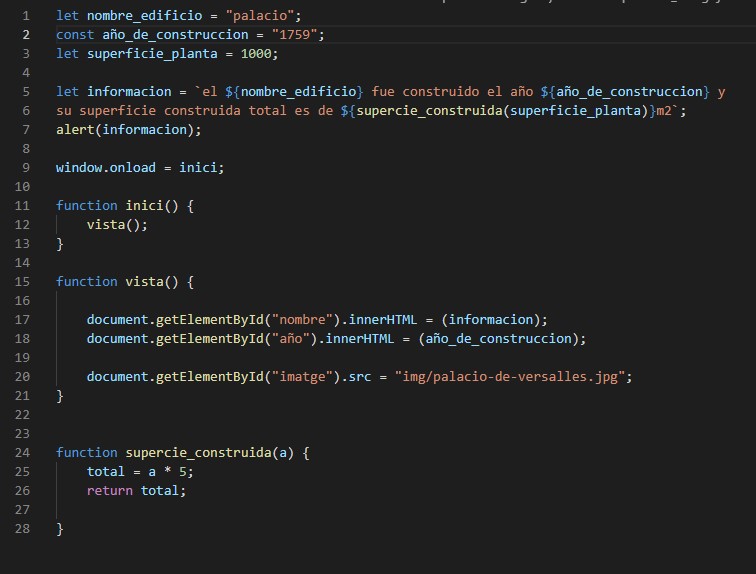
Task: Click the supercie_construida function declaration name
Action: (x=198, y=453)
